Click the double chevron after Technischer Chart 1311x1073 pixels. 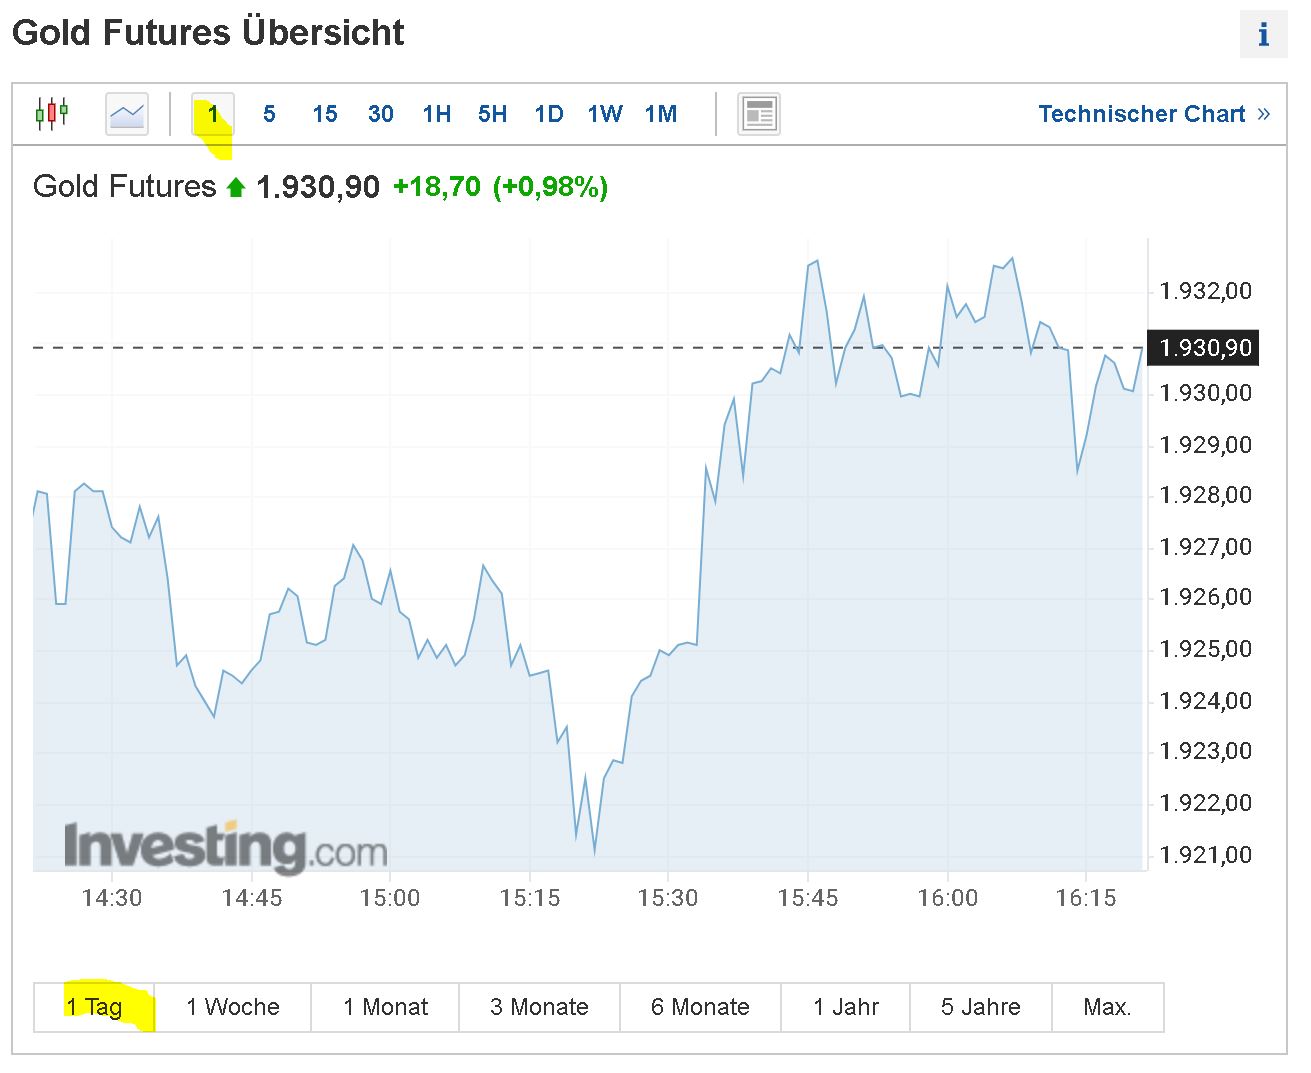[x=1263, y=114]
